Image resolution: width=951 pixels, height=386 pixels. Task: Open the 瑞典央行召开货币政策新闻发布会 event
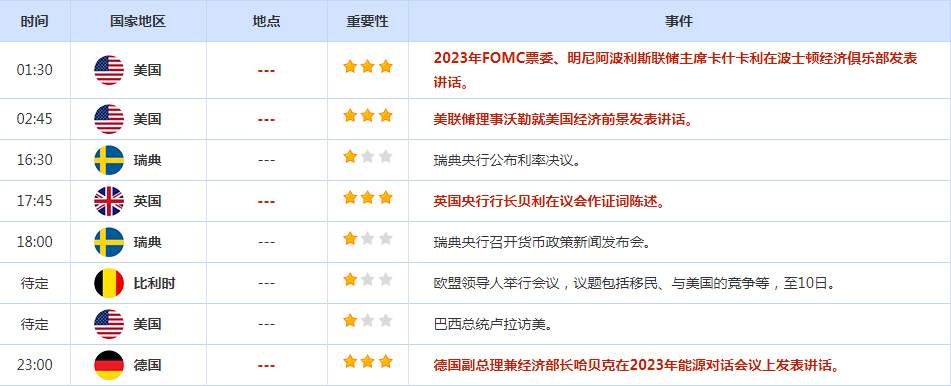point(542,243)
